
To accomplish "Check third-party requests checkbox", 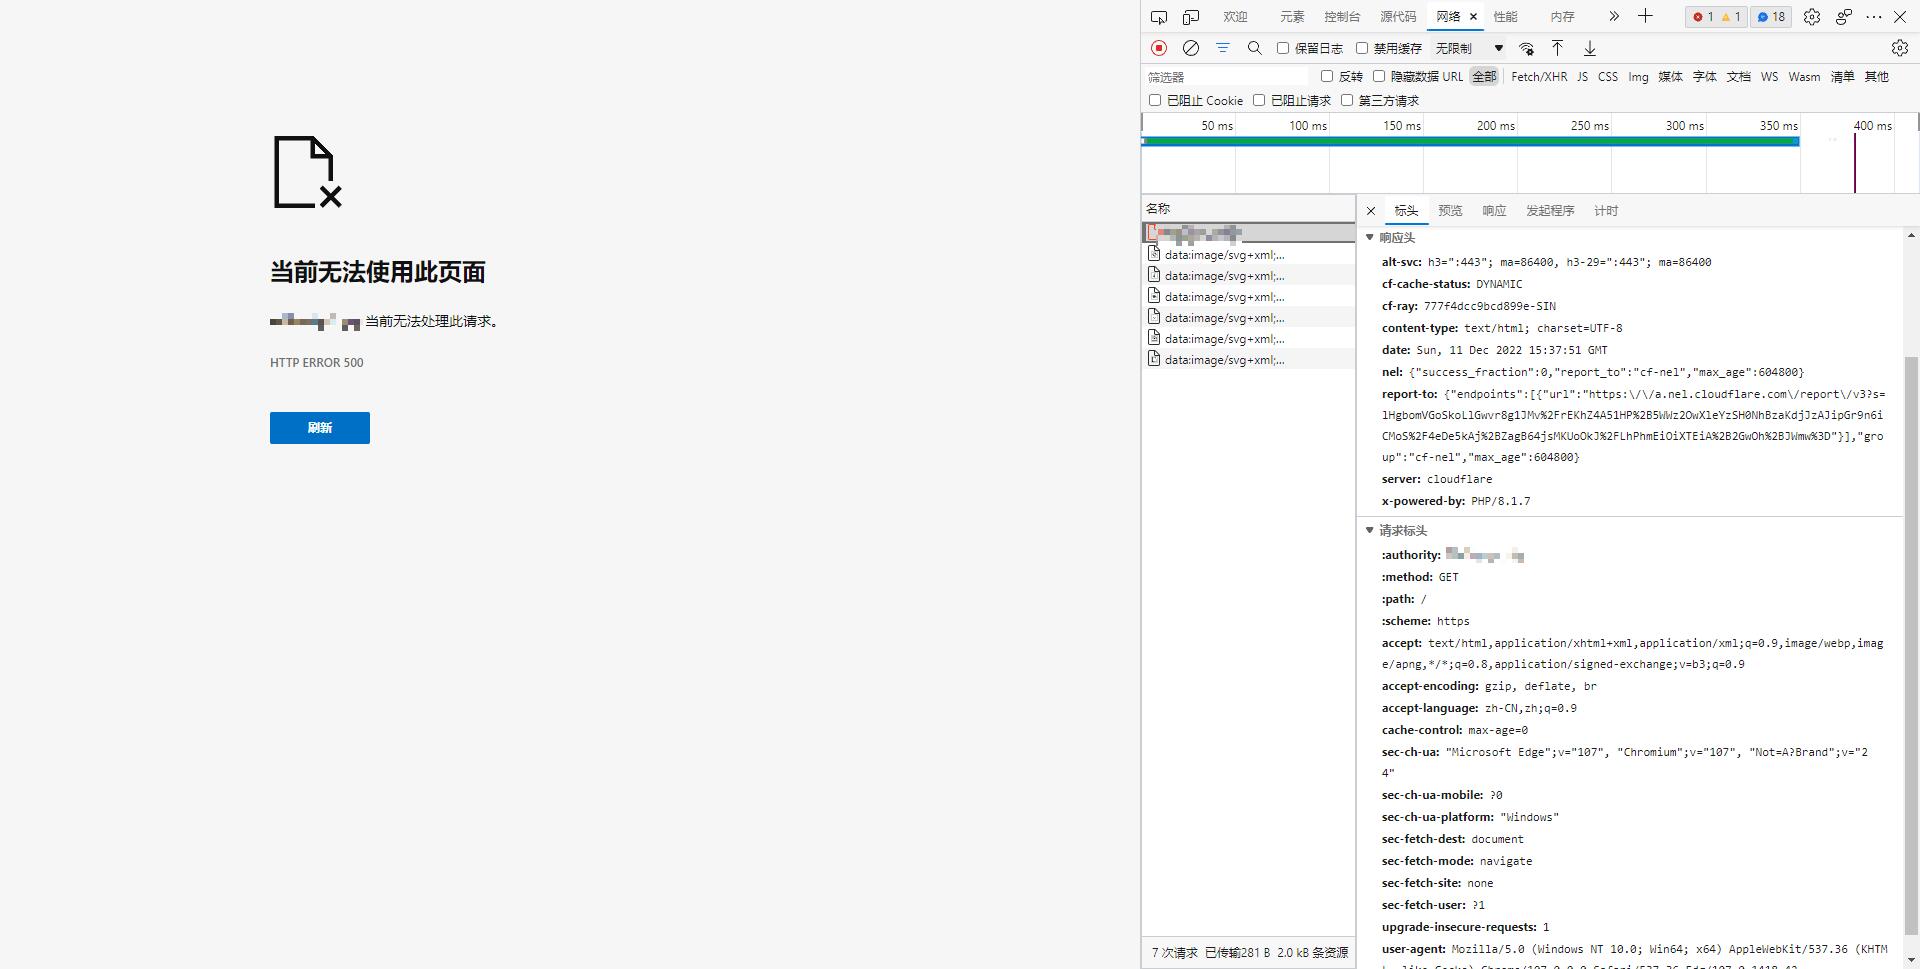I will point(1347,100).
